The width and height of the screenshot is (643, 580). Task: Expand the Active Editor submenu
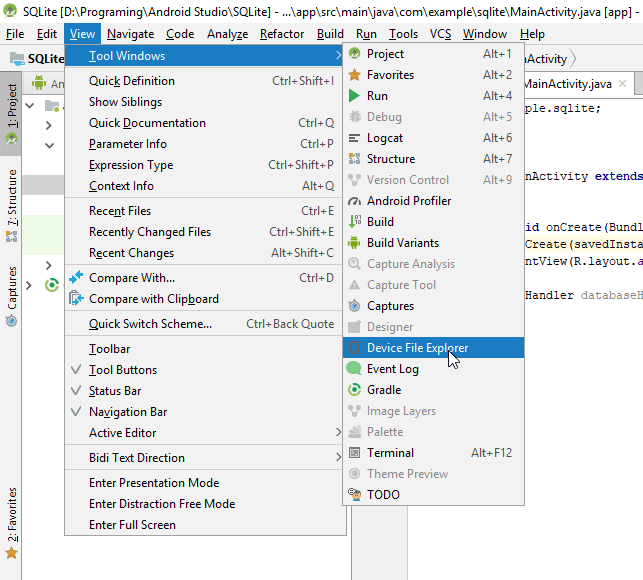pyautogui.click(x=204, y=432)
